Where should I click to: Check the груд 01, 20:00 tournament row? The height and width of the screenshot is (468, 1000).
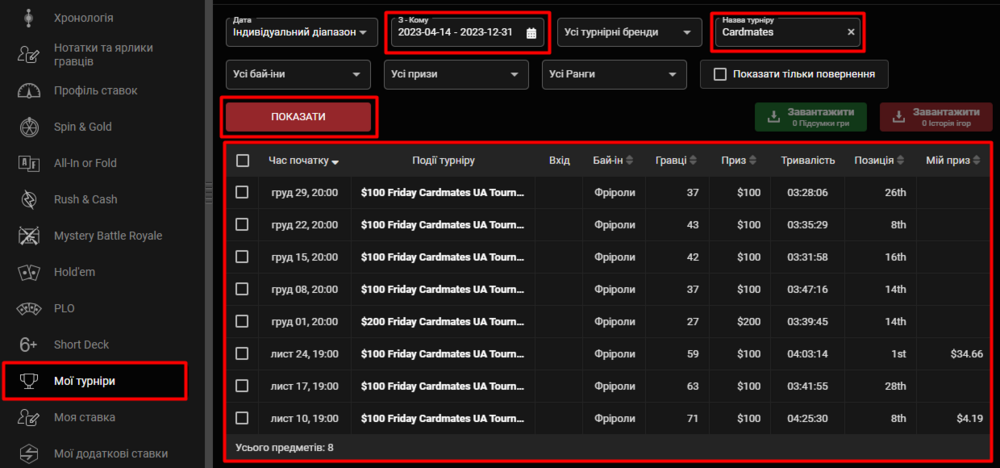pos(242,321)
